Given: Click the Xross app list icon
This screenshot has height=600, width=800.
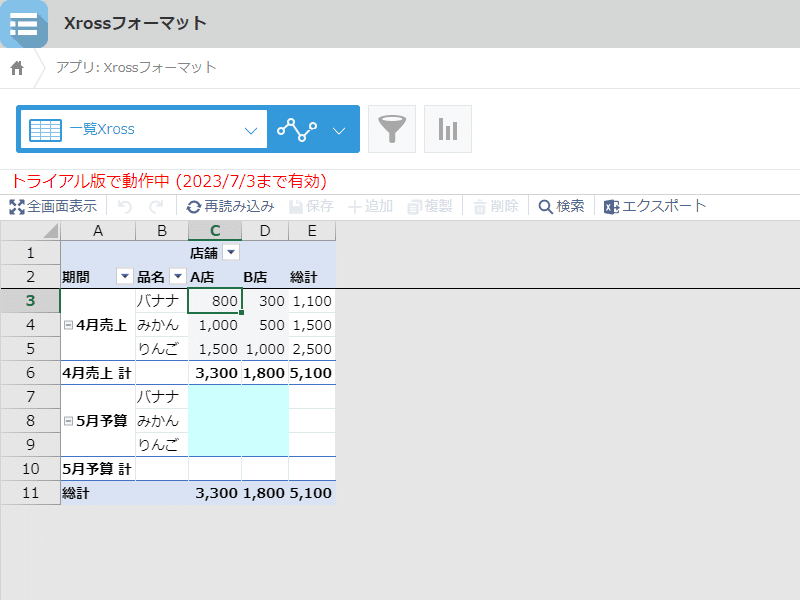Looking at the screenshot, I should tap(23, 24).
